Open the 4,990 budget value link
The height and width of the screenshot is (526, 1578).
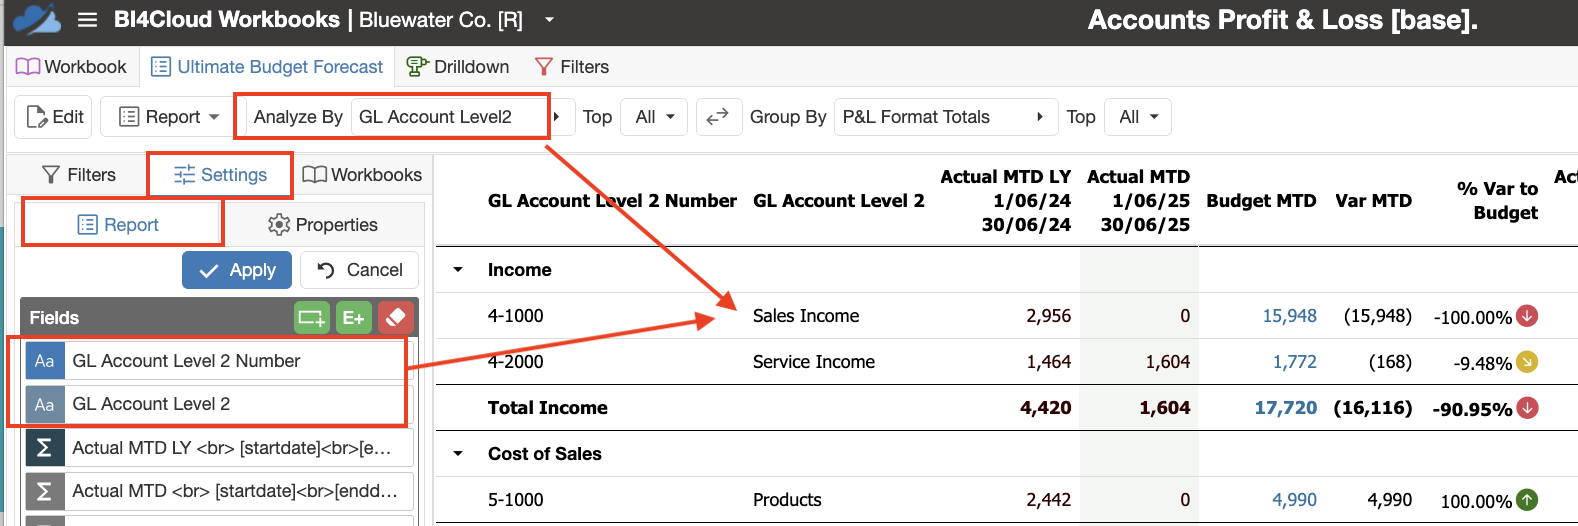click(1295, 500)
